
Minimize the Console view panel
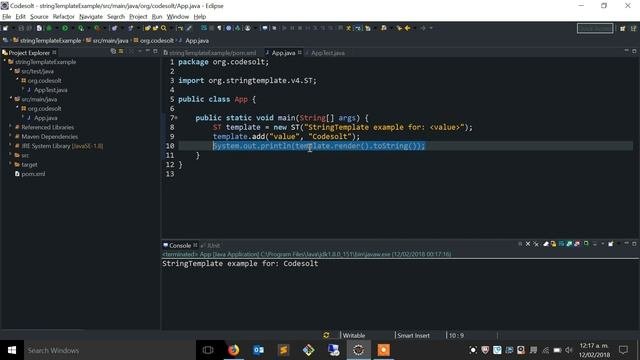tap(627, 244)
